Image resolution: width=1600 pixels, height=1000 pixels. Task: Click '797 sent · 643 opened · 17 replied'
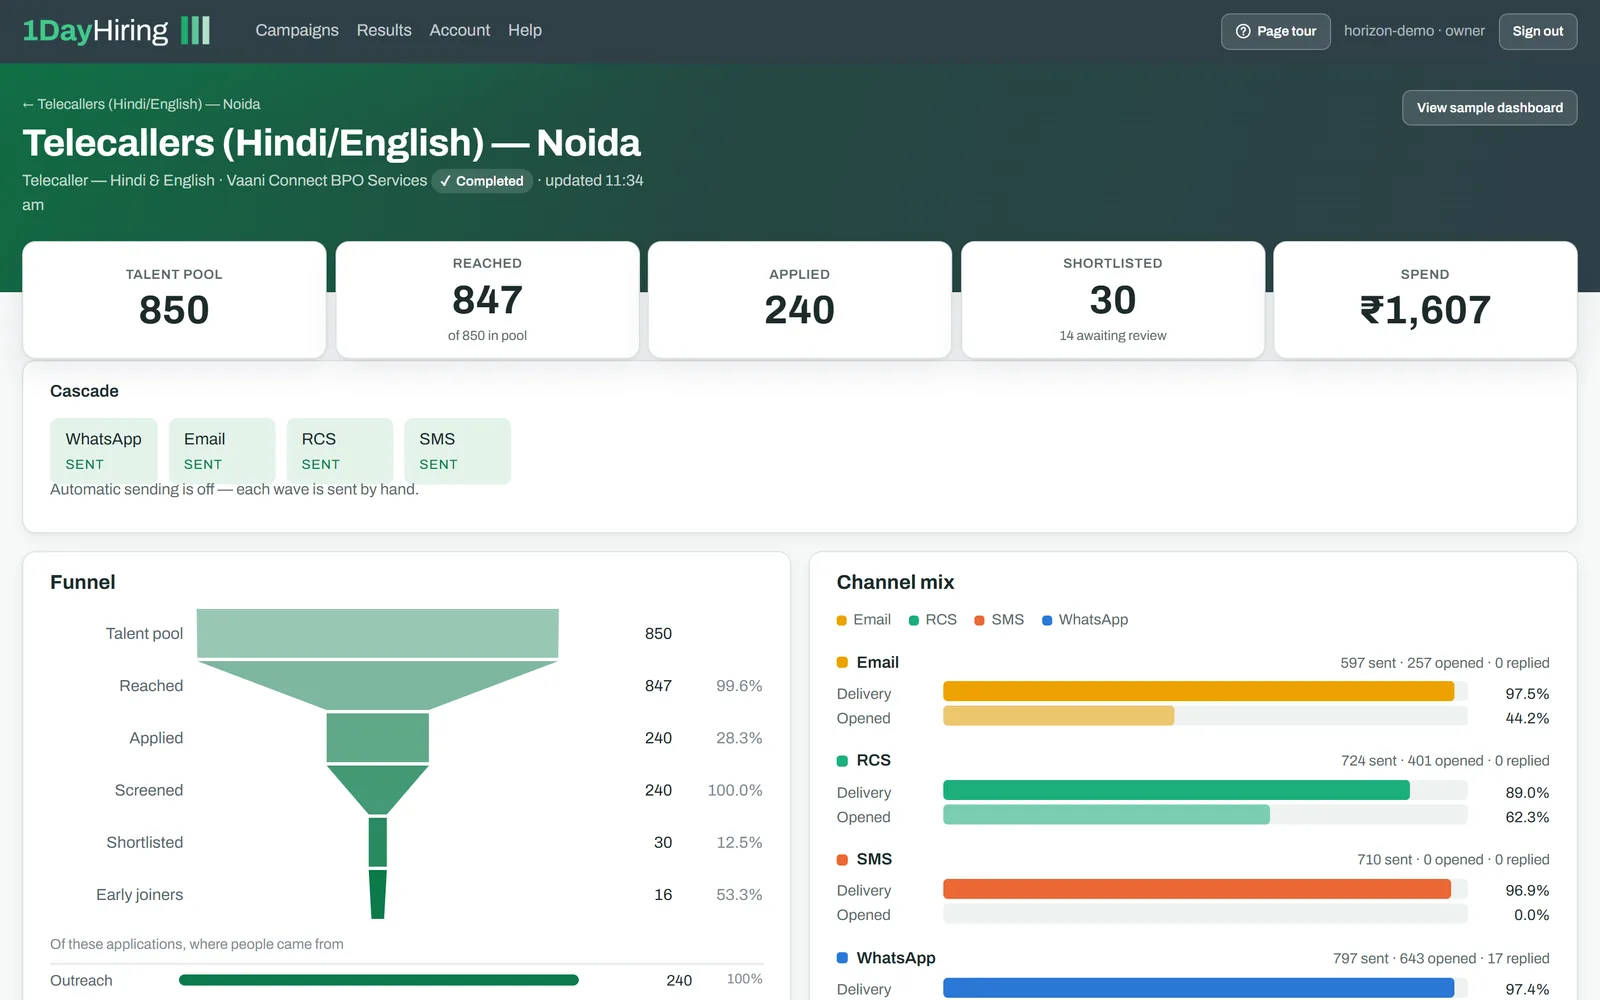tap(1441, 959)
